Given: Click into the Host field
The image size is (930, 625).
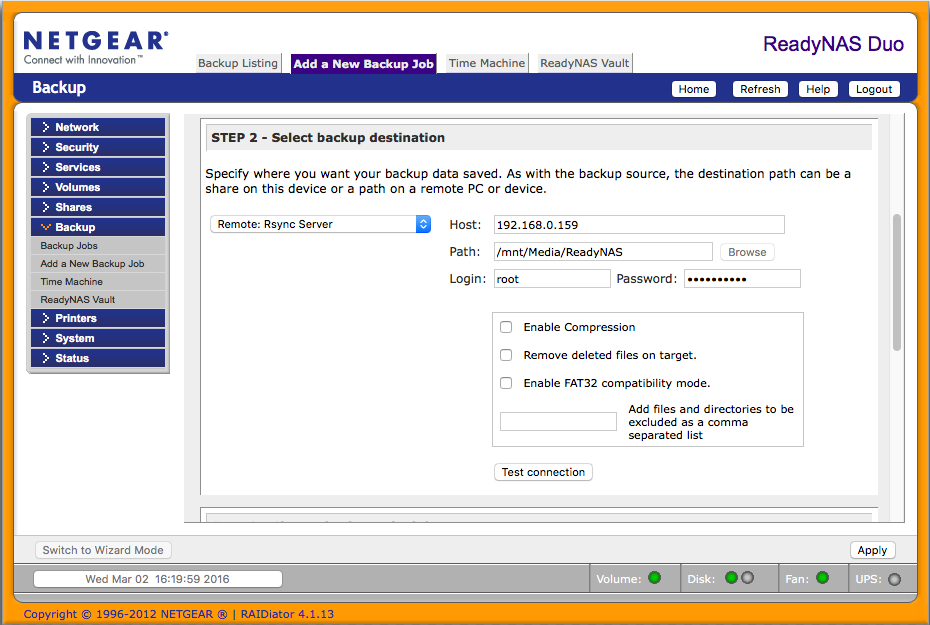Looking at the screenshot, I should click(x=639, y=225).
